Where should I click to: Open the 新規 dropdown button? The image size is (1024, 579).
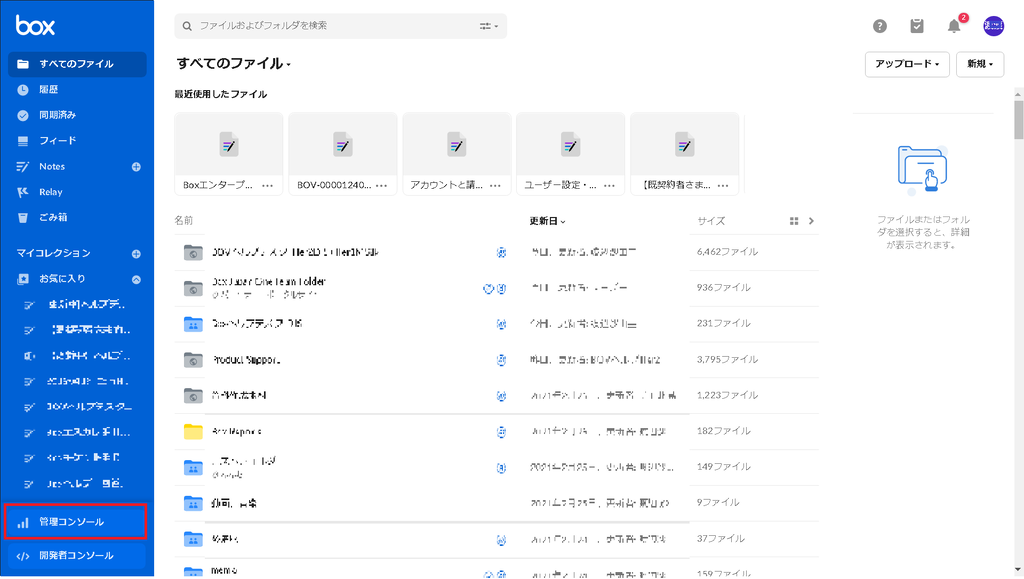pos(980,64)
